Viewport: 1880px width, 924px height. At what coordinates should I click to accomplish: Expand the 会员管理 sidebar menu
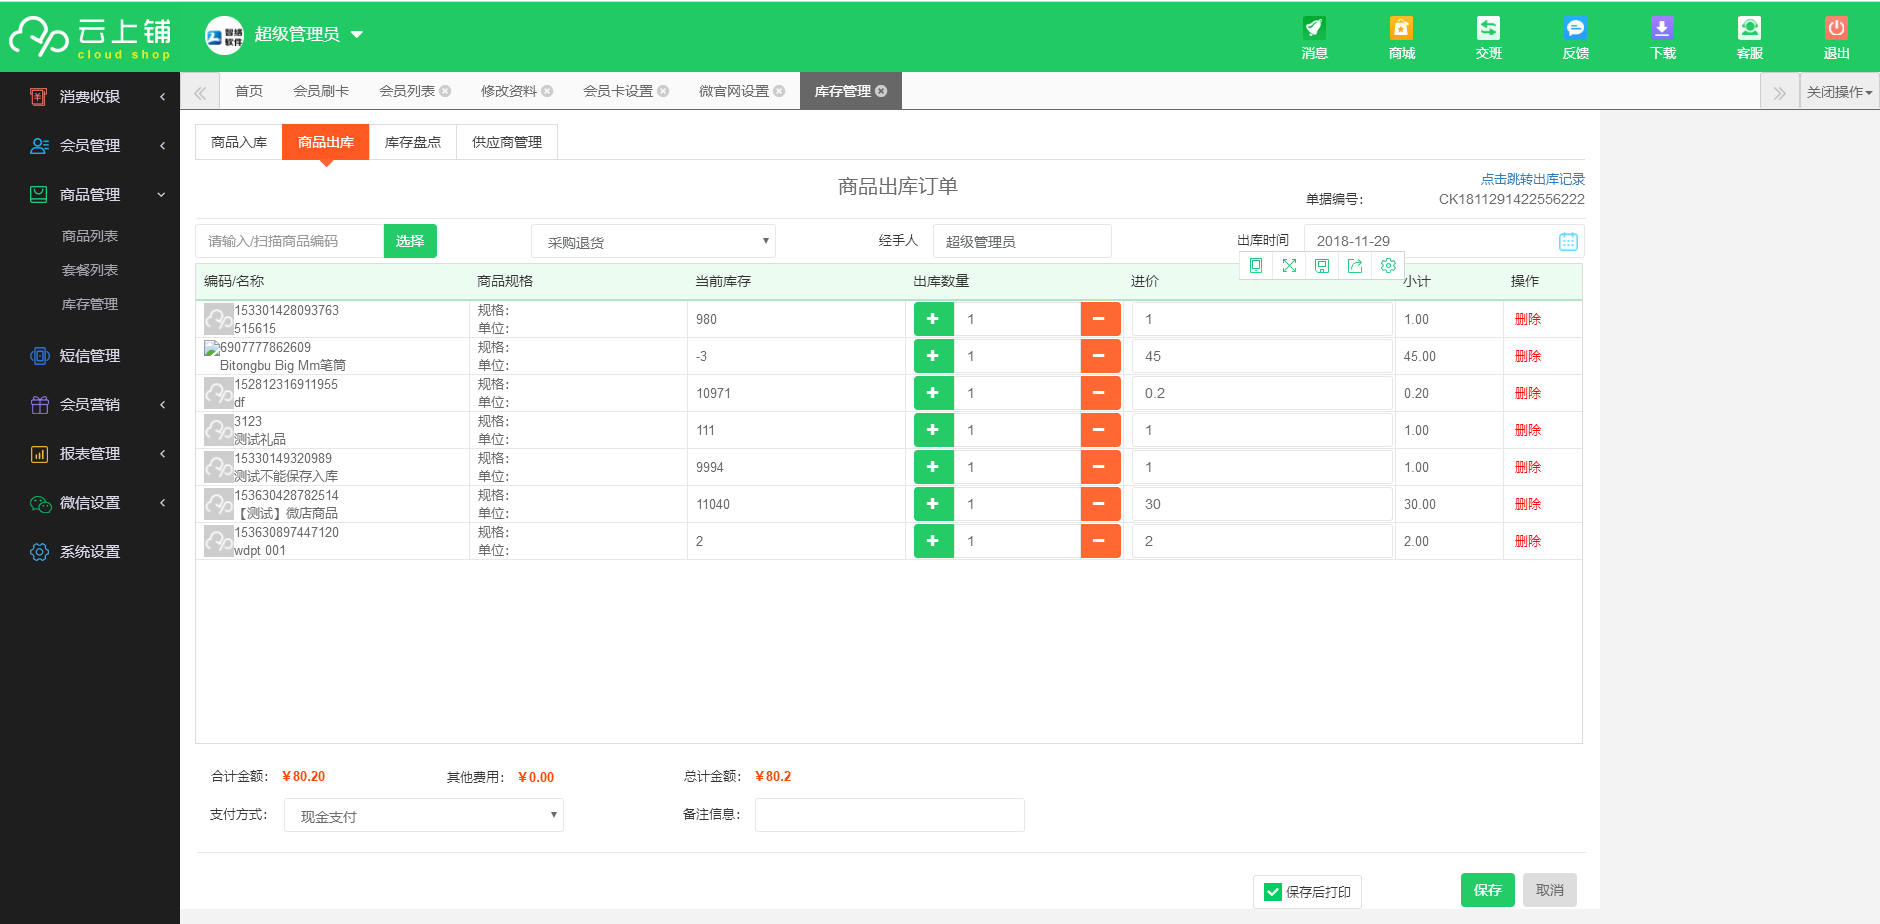[90, 146]
